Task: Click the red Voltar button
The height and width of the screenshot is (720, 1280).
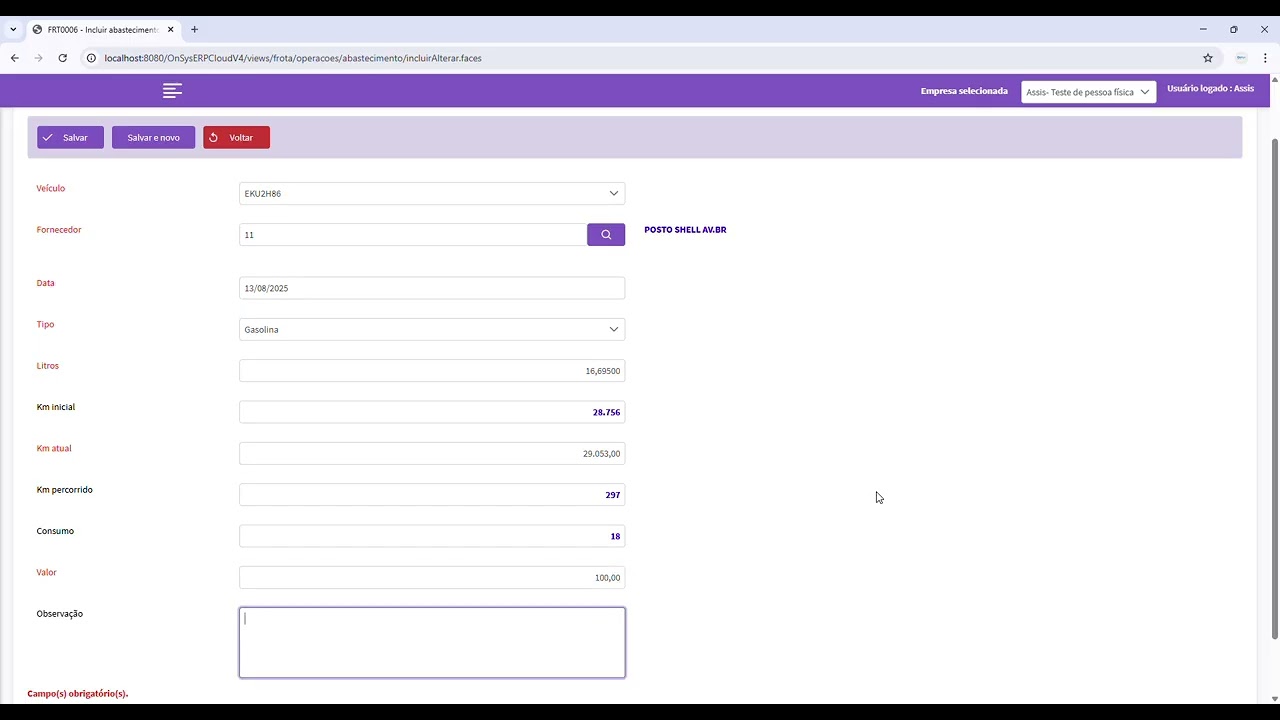Action: coord(236,137)
